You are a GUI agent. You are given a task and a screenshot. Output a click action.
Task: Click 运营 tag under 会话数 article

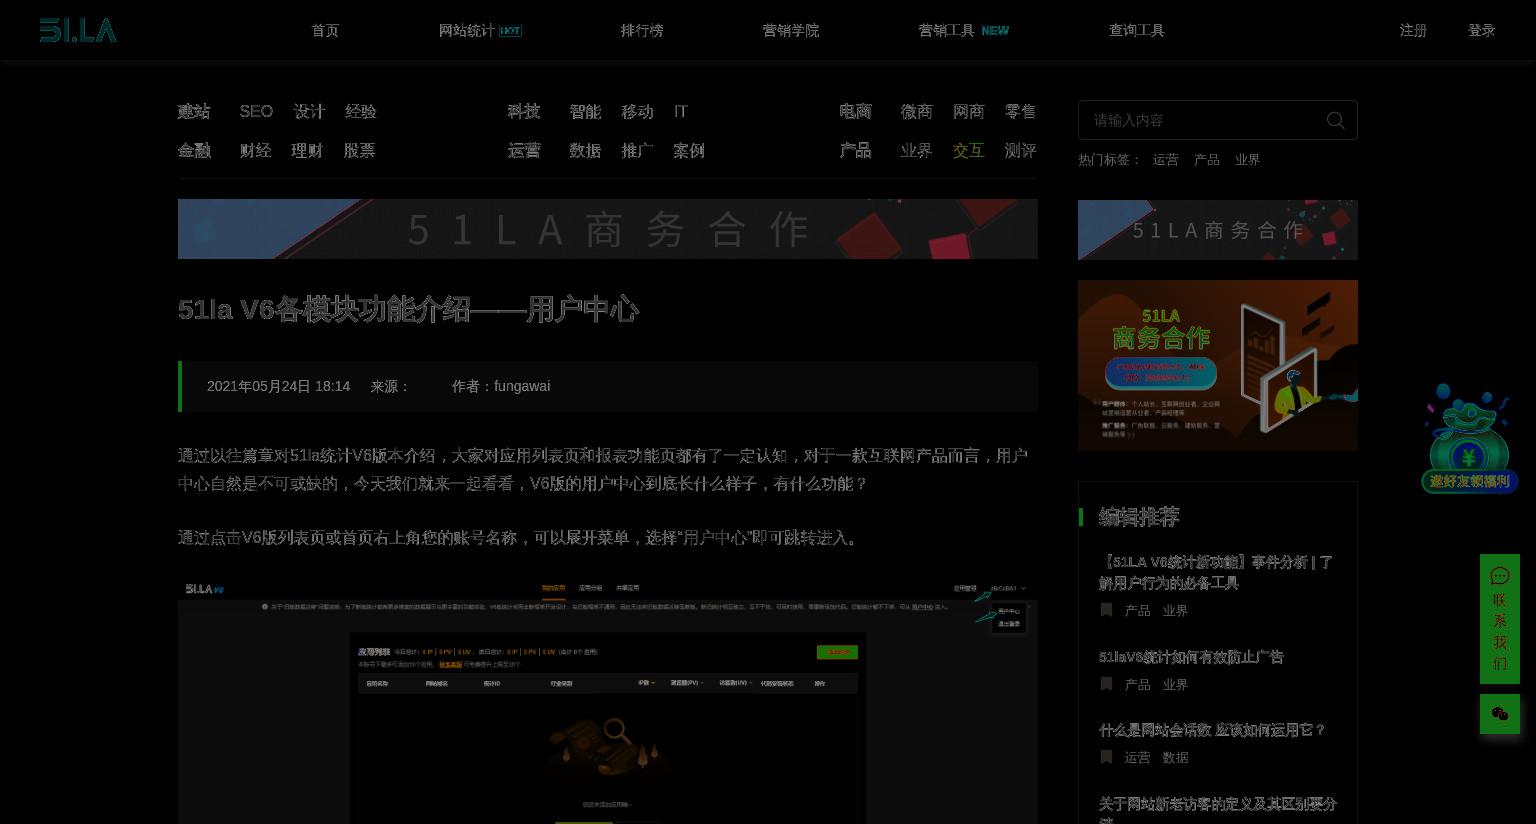click(1137, 758)
